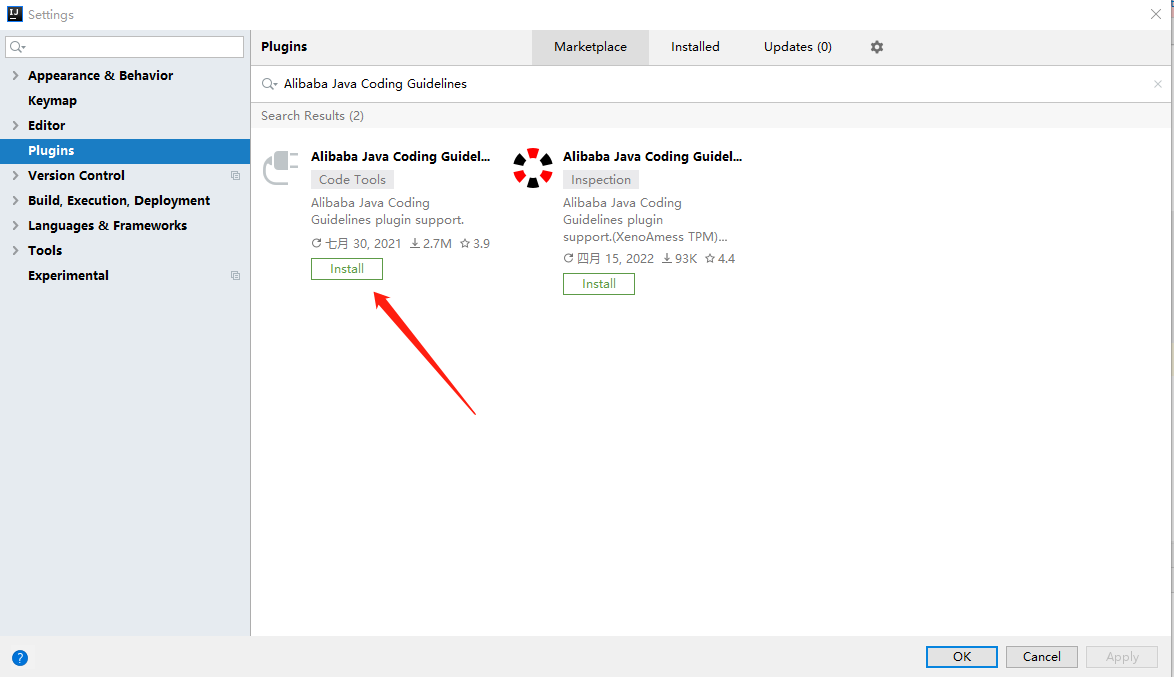Click the 93K downloads count
1174x677 pixels.
click(x=679, y=258)
